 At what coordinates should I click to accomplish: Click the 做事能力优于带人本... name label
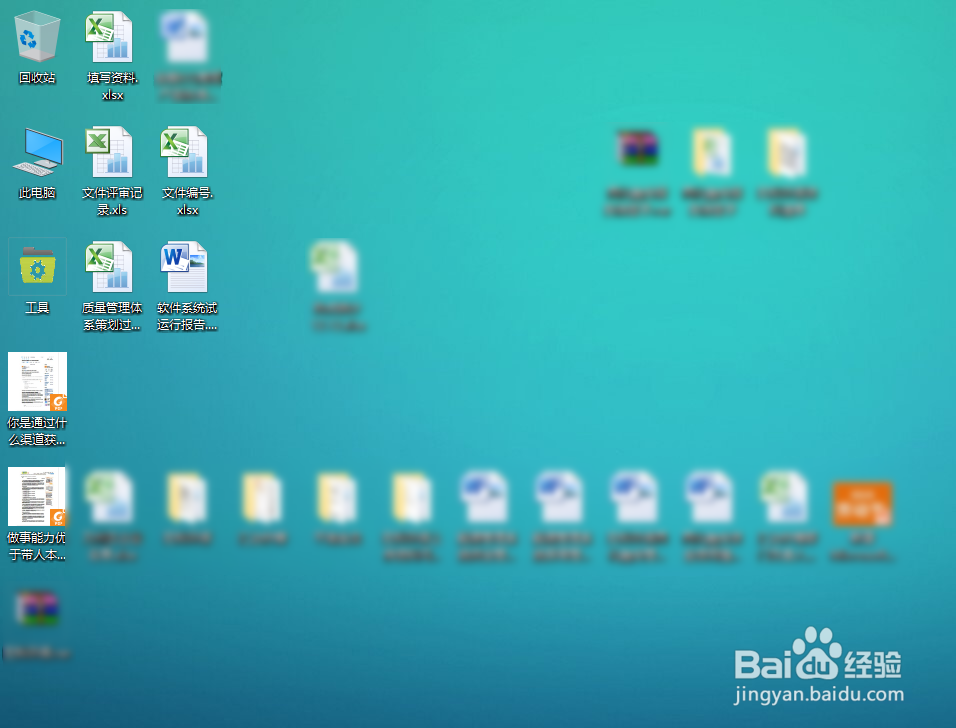(x=37, y=546)
